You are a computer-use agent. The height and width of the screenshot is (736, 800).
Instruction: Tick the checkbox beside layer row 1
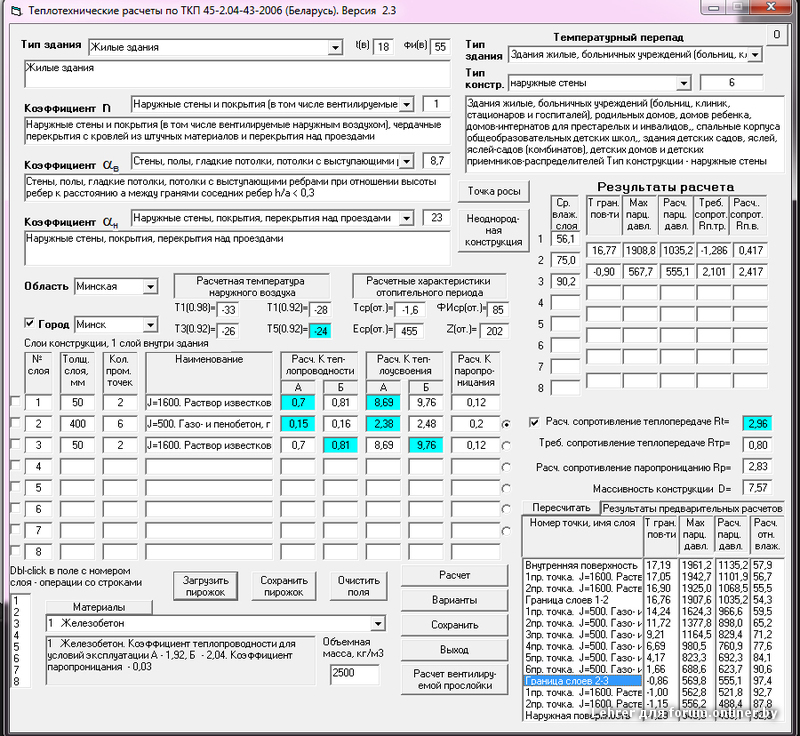[x=14, y=402]
